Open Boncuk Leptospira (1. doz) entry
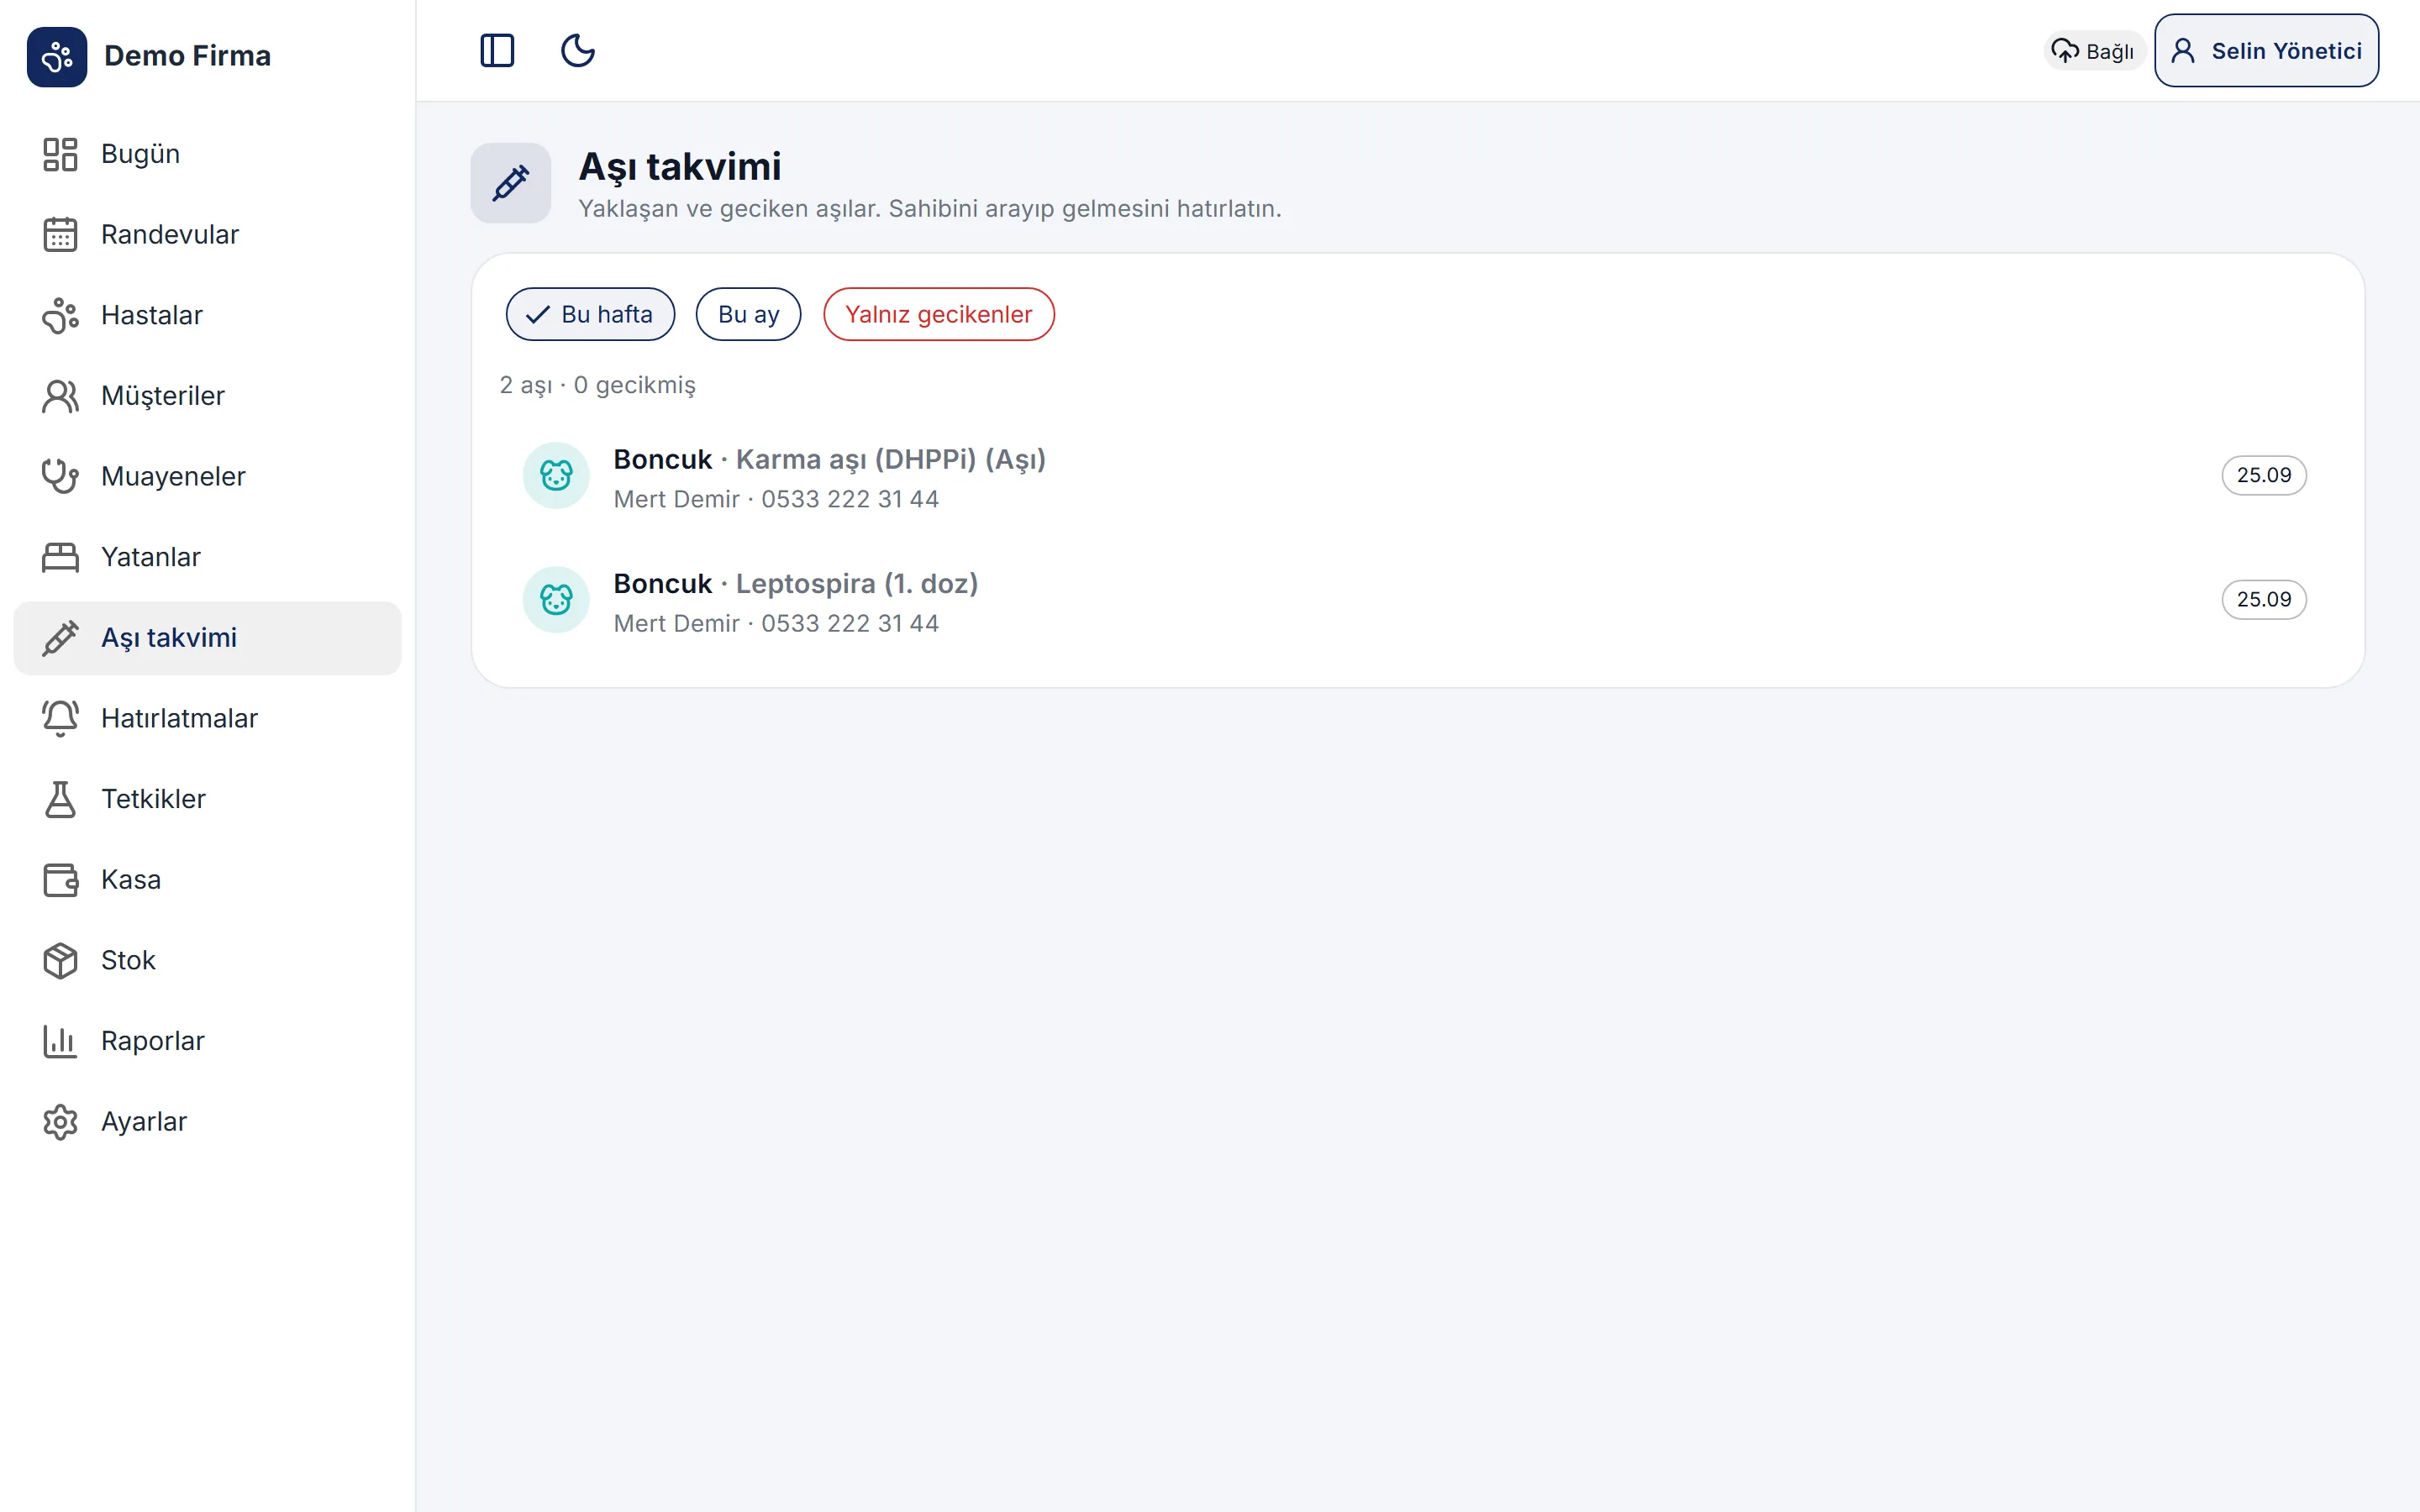2420x1512 pixels. tap(1417, 600)
